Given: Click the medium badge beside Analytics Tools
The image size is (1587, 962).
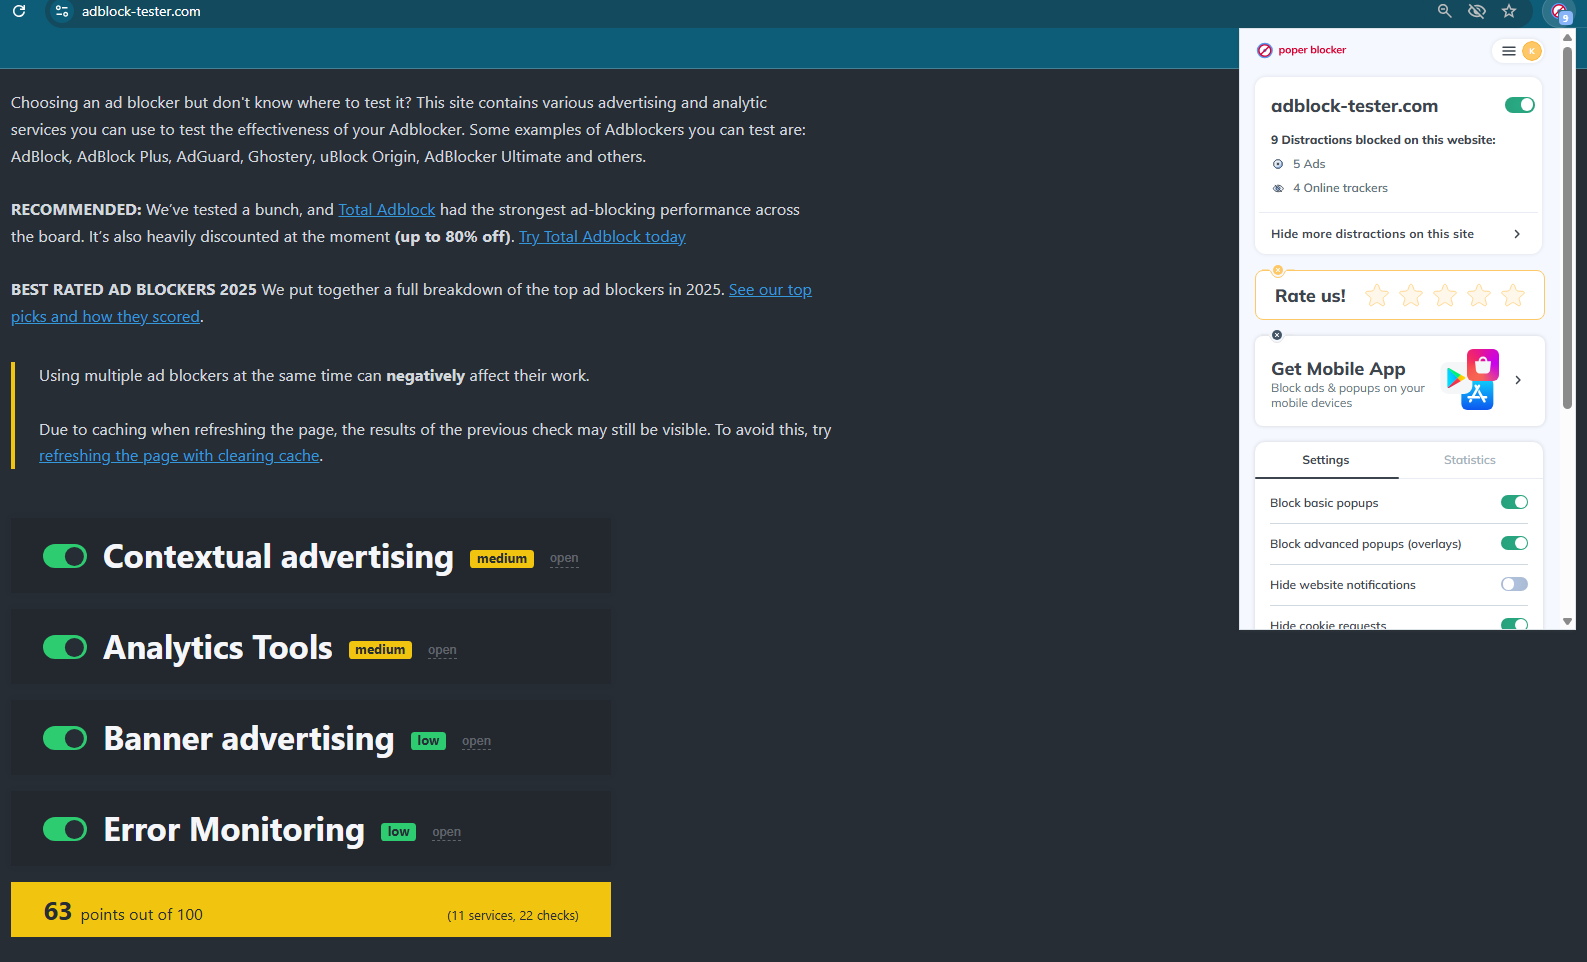Looking at the screenshot, I should click(x=380, y=650).
